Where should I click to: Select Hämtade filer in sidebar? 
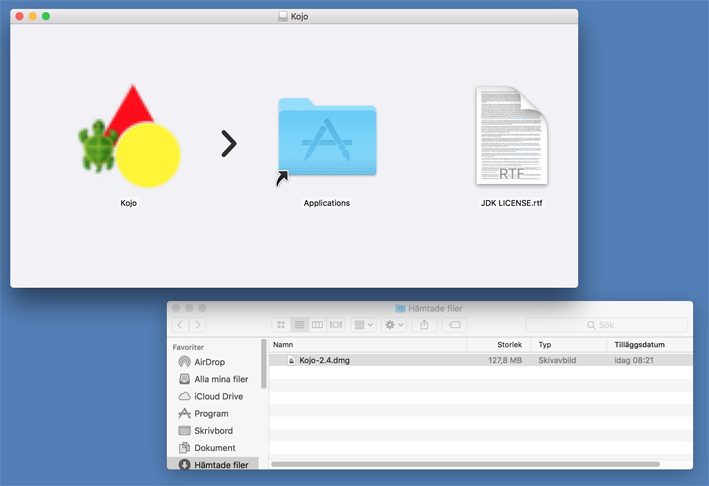(213, 464)
